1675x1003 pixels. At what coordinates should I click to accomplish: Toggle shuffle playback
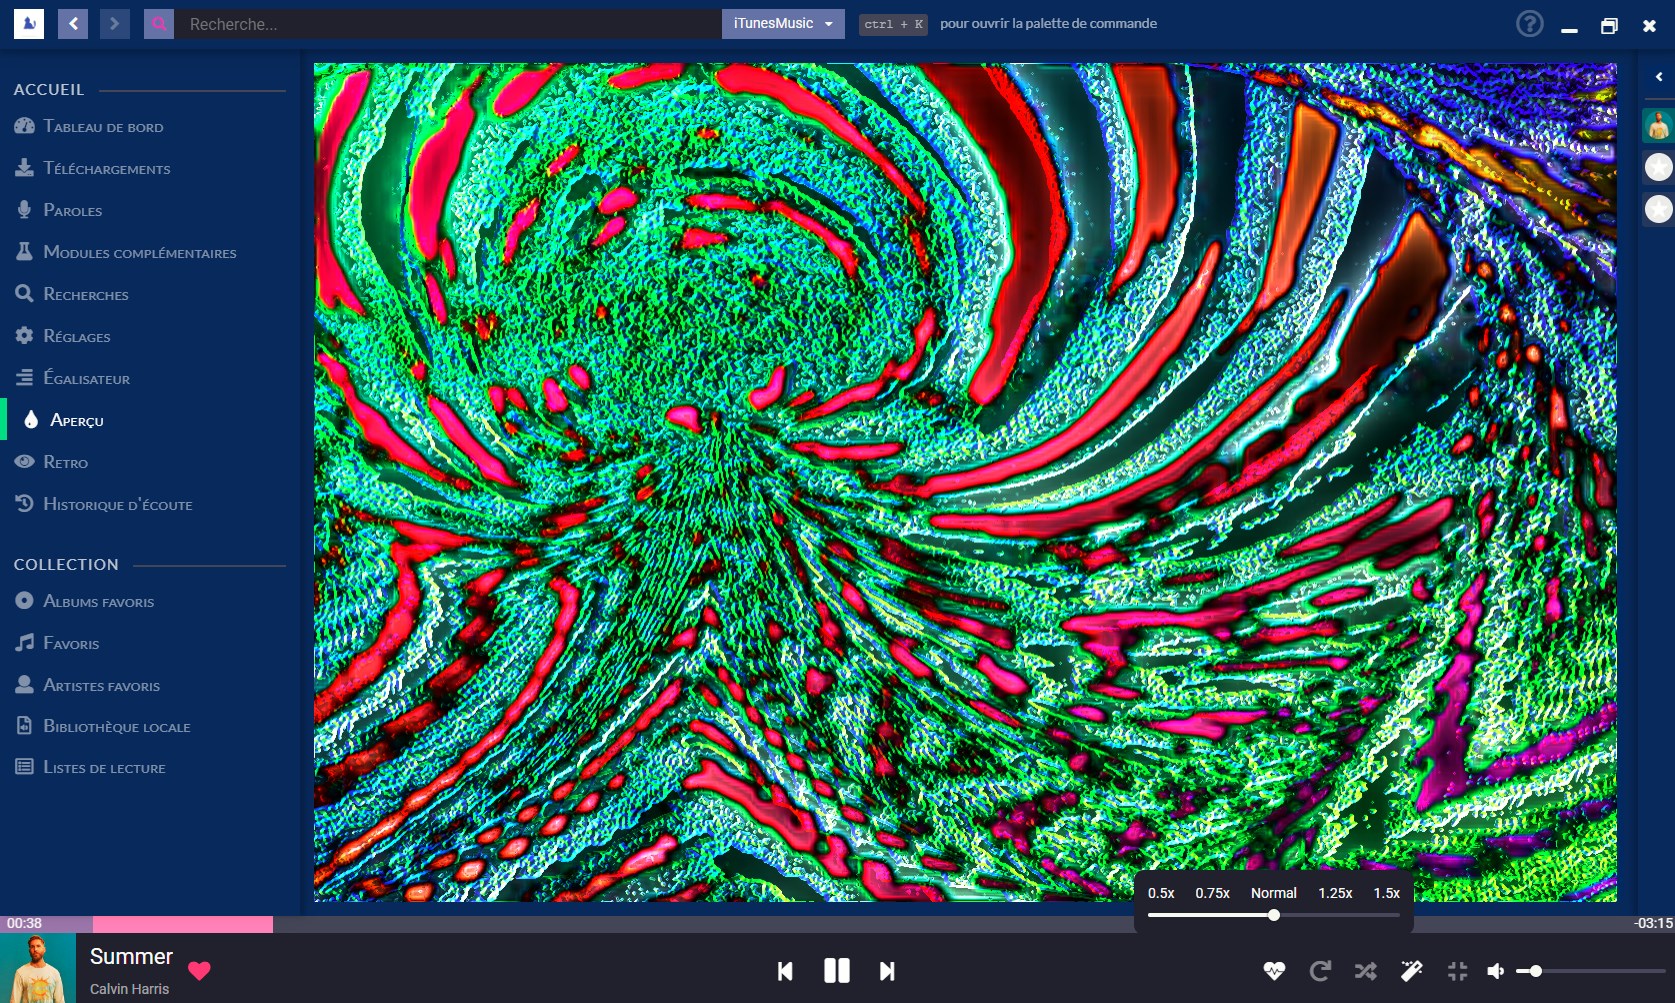(x=1366, y=971)
